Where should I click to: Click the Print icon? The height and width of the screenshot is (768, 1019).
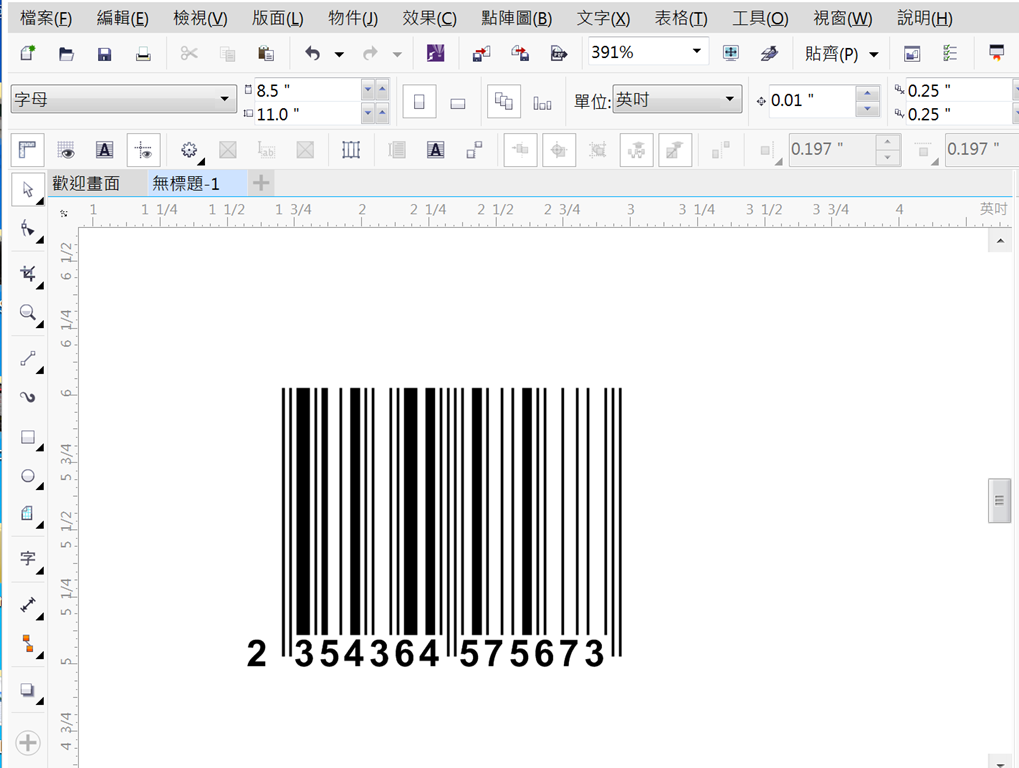click(143, 54)
